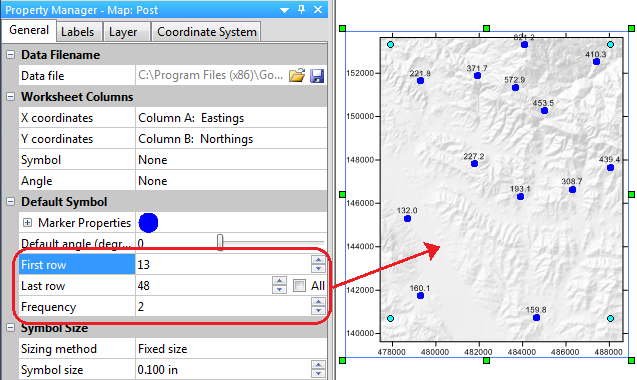Click the post point labeled 572.9
The image size is (637, 380).
pos(516,87)
